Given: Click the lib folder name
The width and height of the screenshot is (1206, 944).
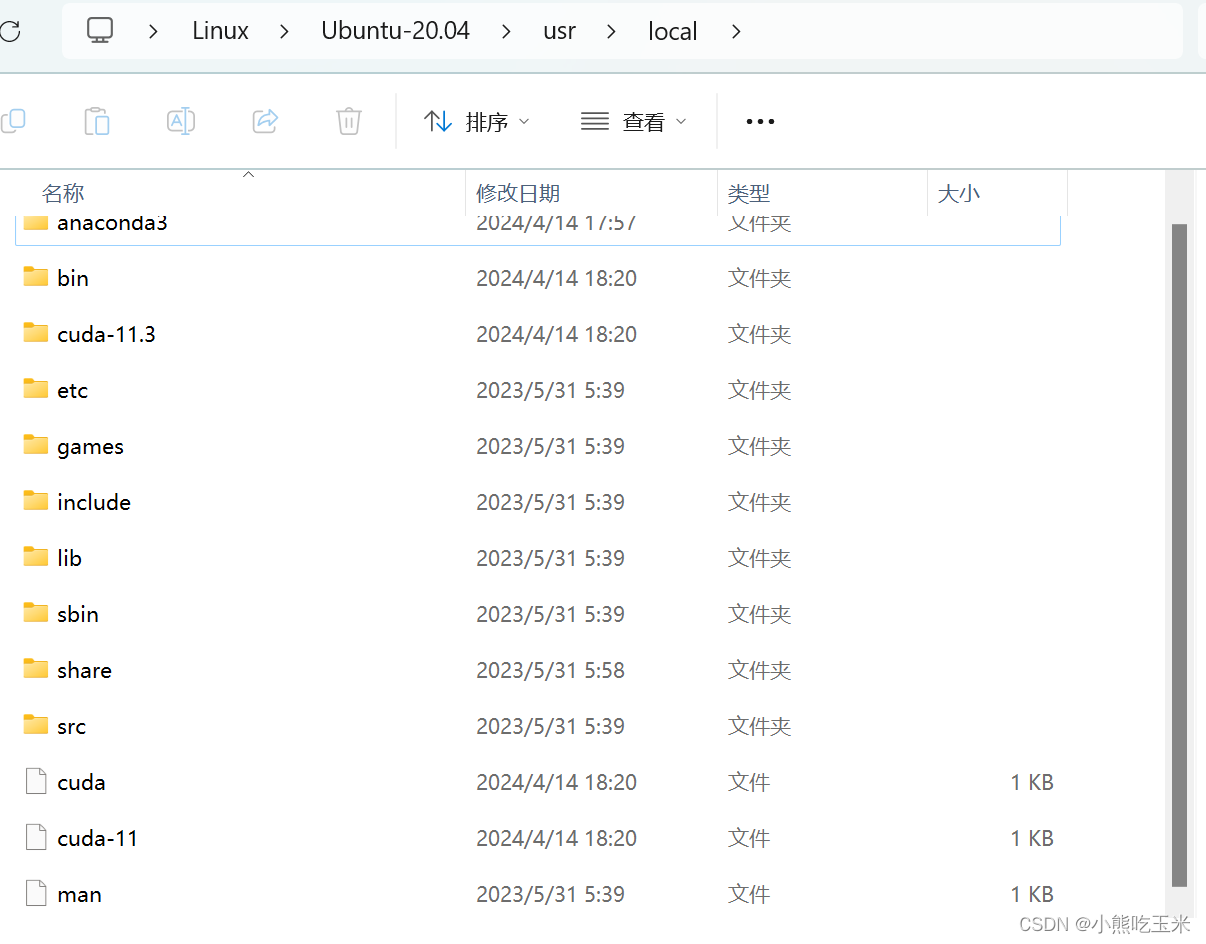Looking at the screenshot, I should [x=70, y=558].
